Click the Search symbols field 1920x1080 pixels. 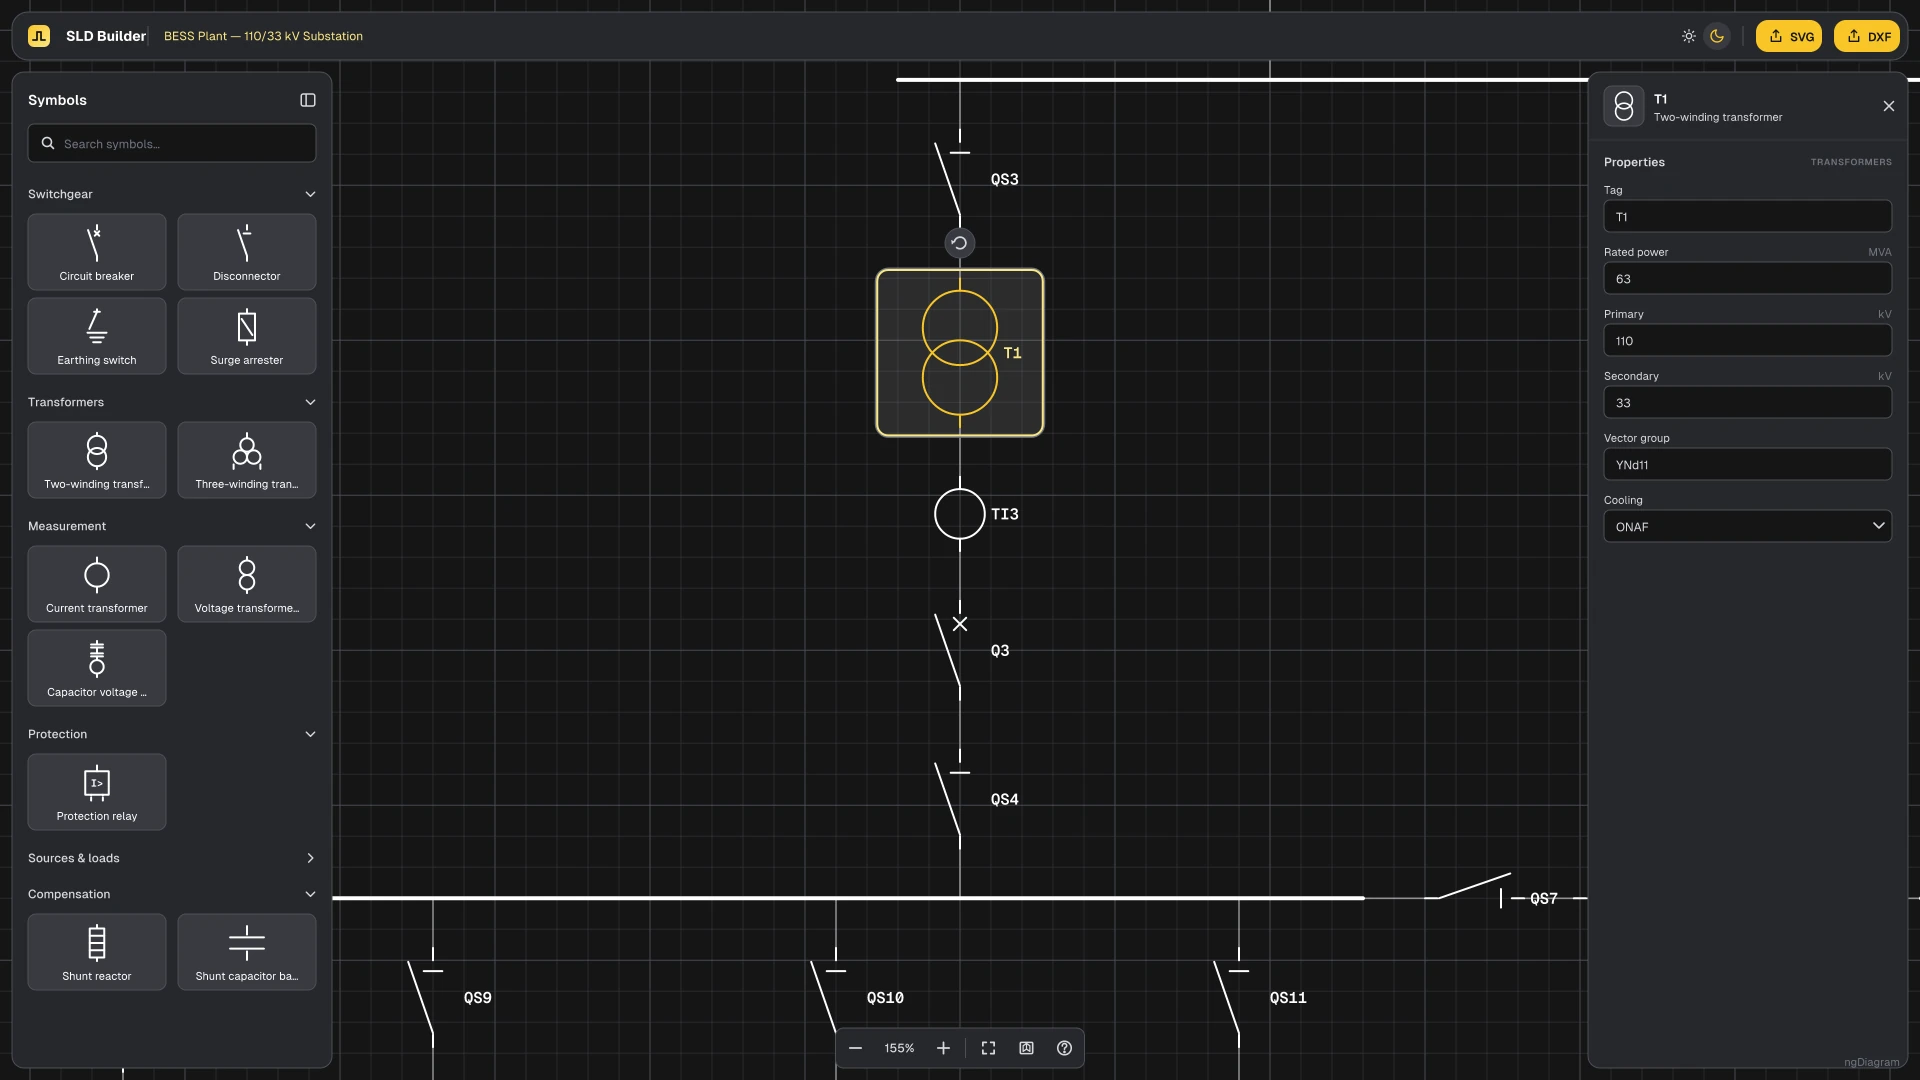tap(172, 143)
